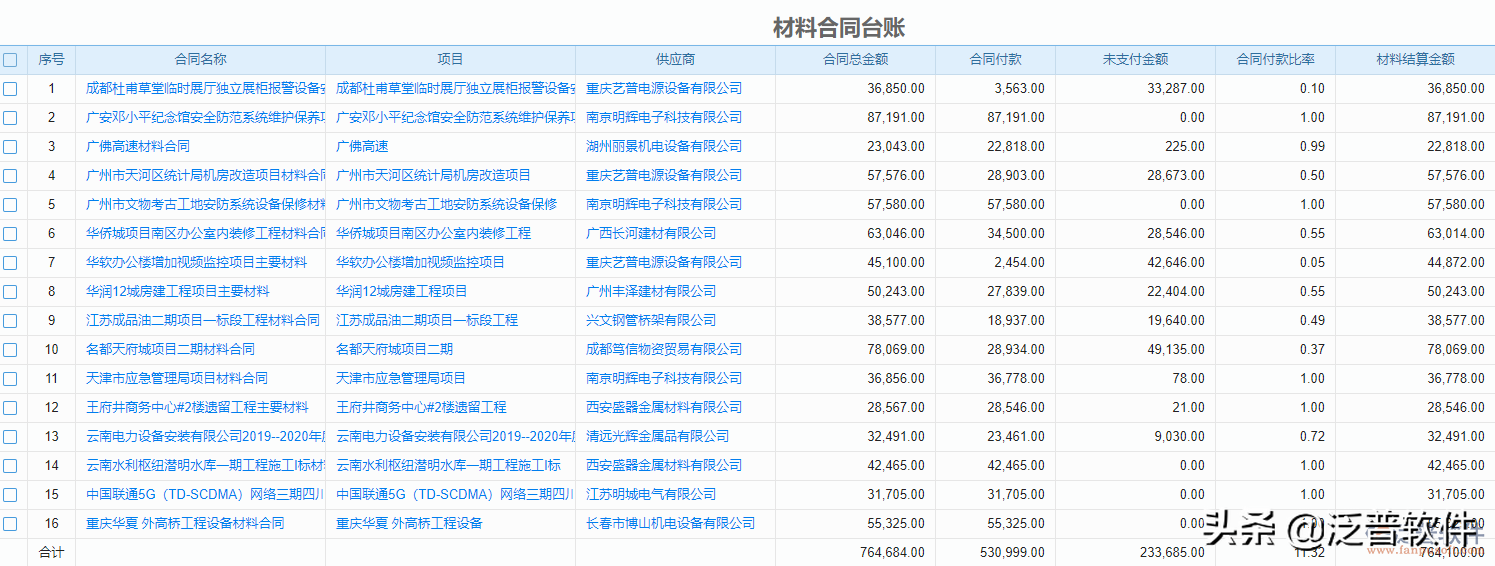Check the checkbox for row 11
Viewport: 1495px width, 566px height.
click(x=10, y=379)
